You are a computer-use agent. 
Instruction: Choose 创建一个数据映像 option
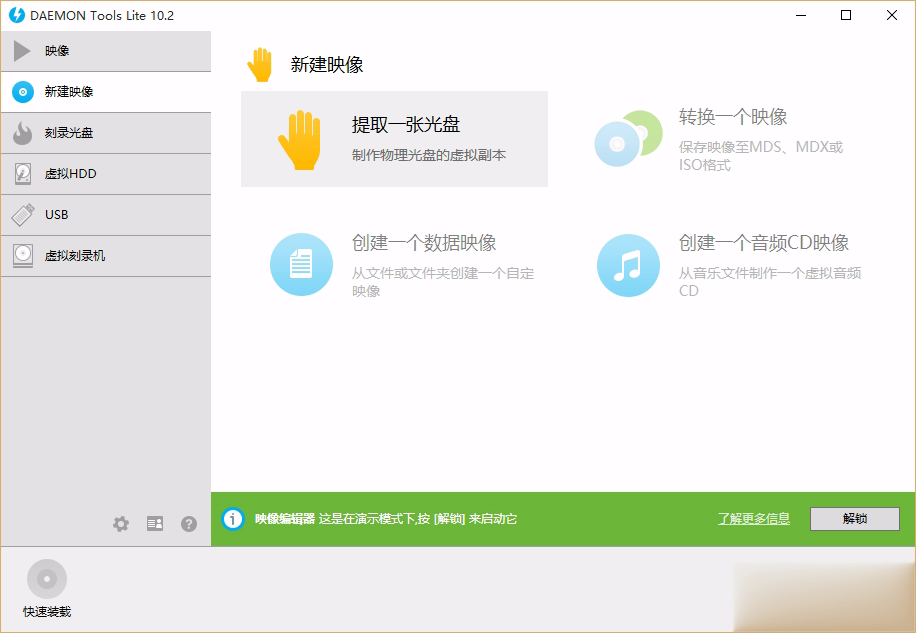(394, 265)
